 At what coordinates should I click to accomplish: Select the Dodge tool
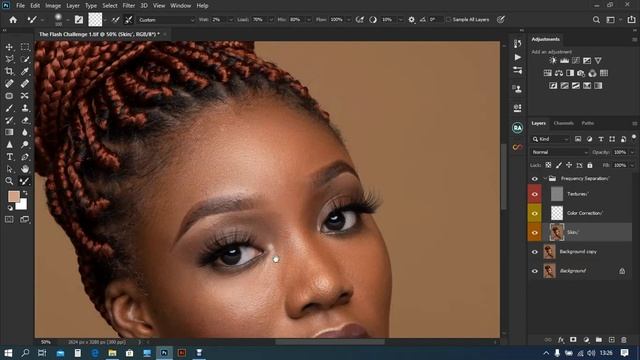[x=25, y=144]
